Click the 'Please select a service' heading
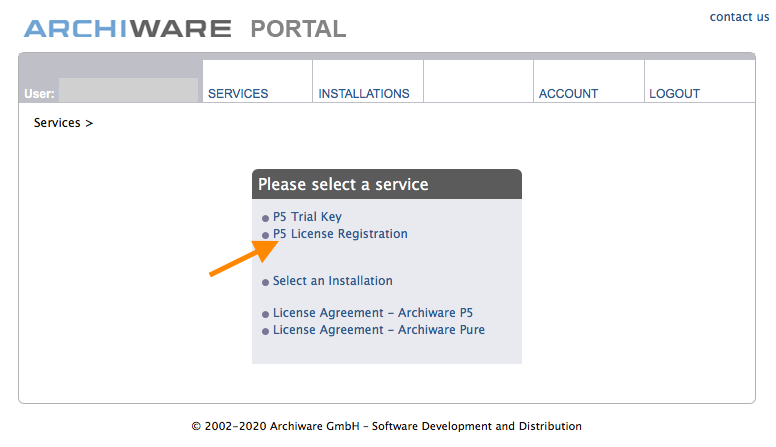Image resolution: width=776 pixels, height=447 pixels. [343, 185]
